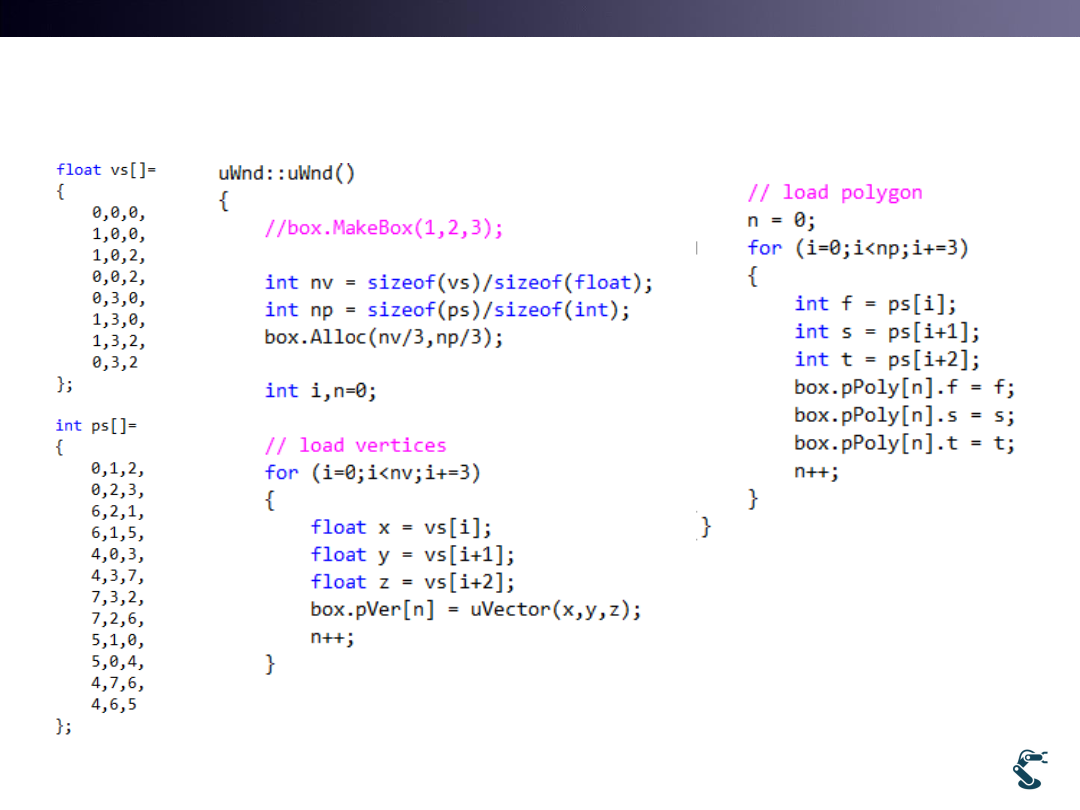Select the 'int ps[]=' declaration
Viewport: 1080px width, 810px height.
pos(96,425)
